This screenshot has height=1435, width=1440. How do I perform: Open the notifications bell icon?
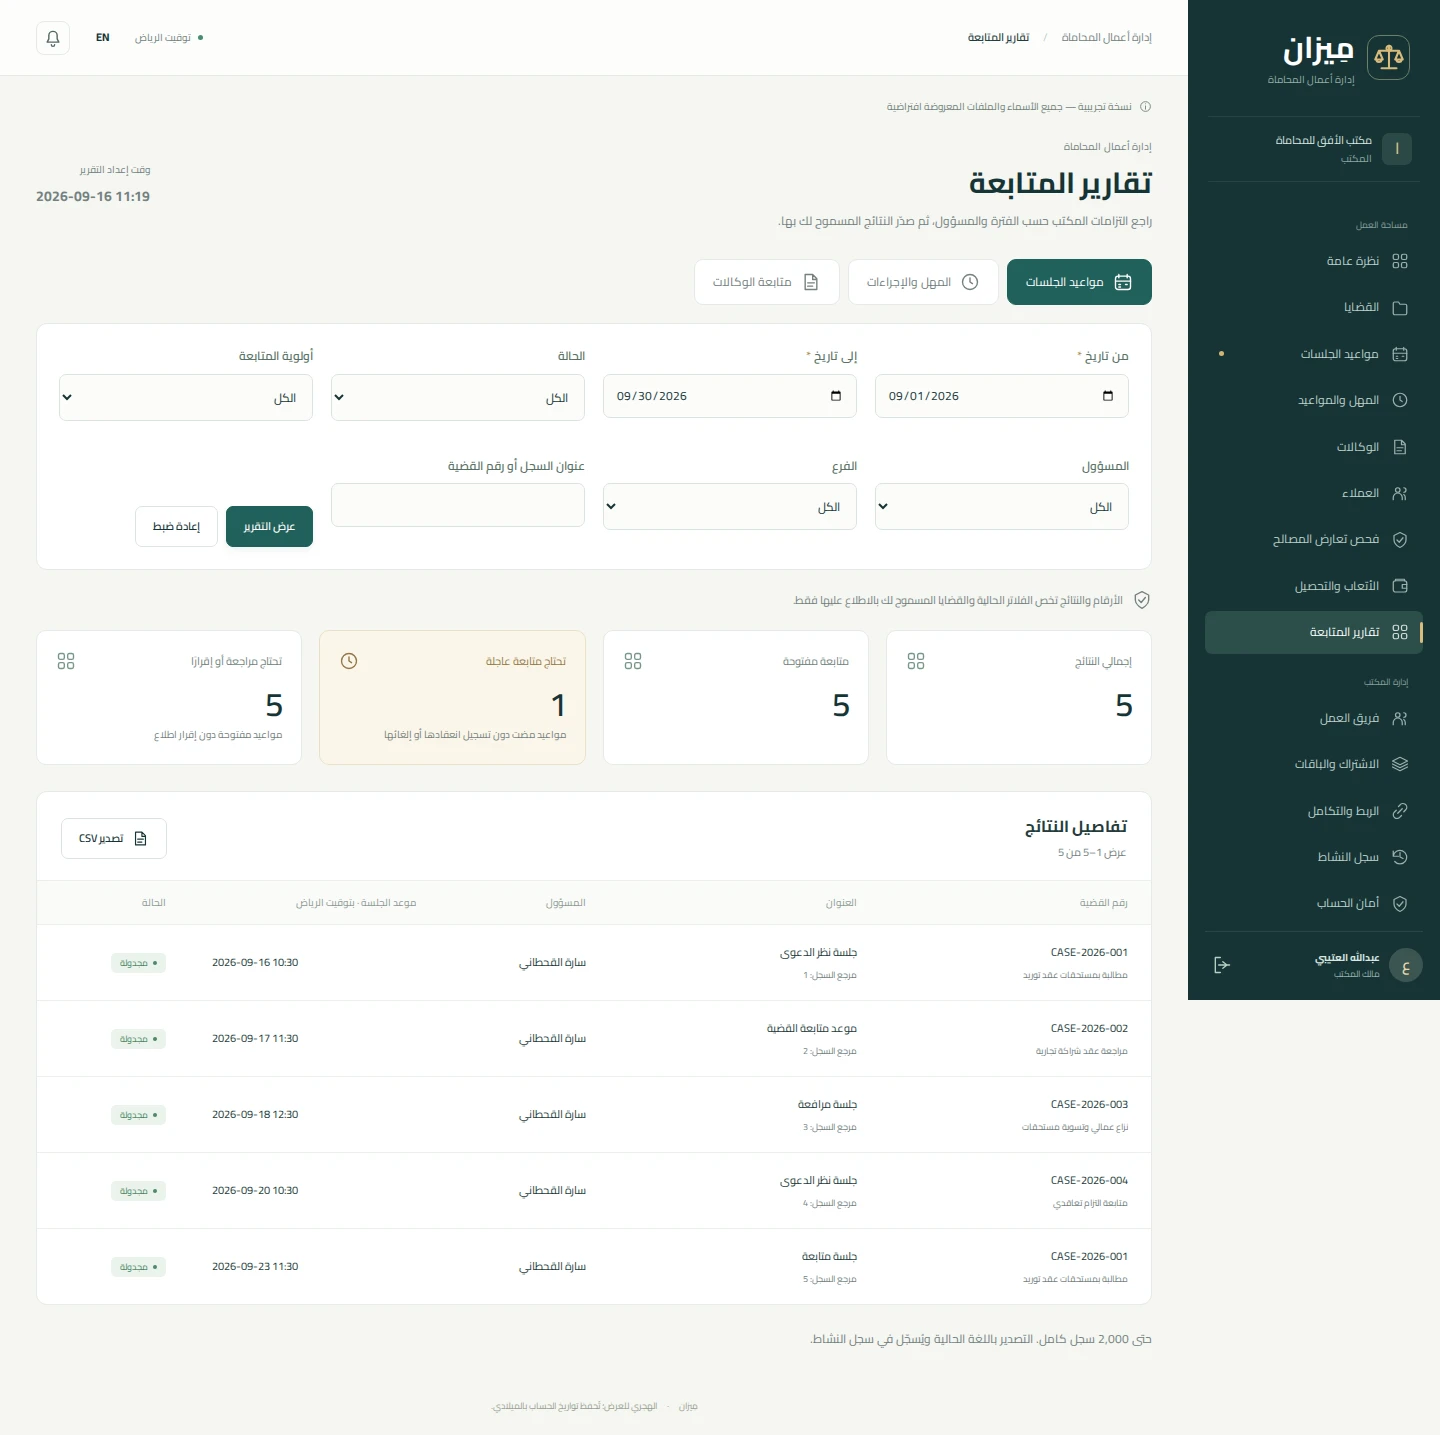click(53, 38)
